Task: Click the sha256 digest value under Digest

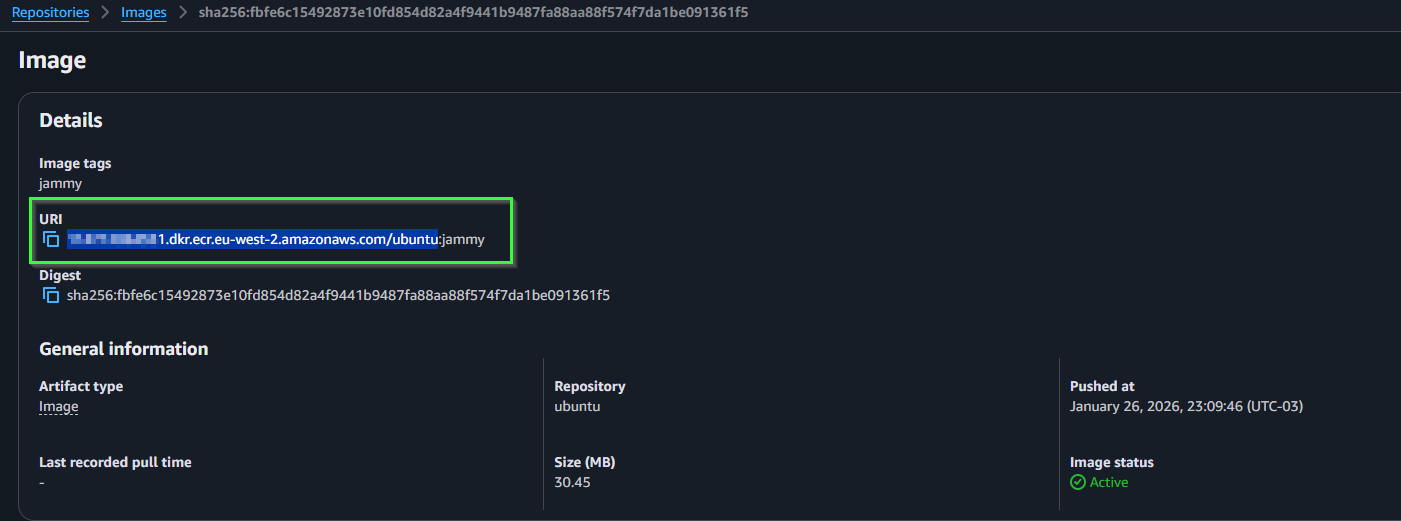Action: coord(338,296)
